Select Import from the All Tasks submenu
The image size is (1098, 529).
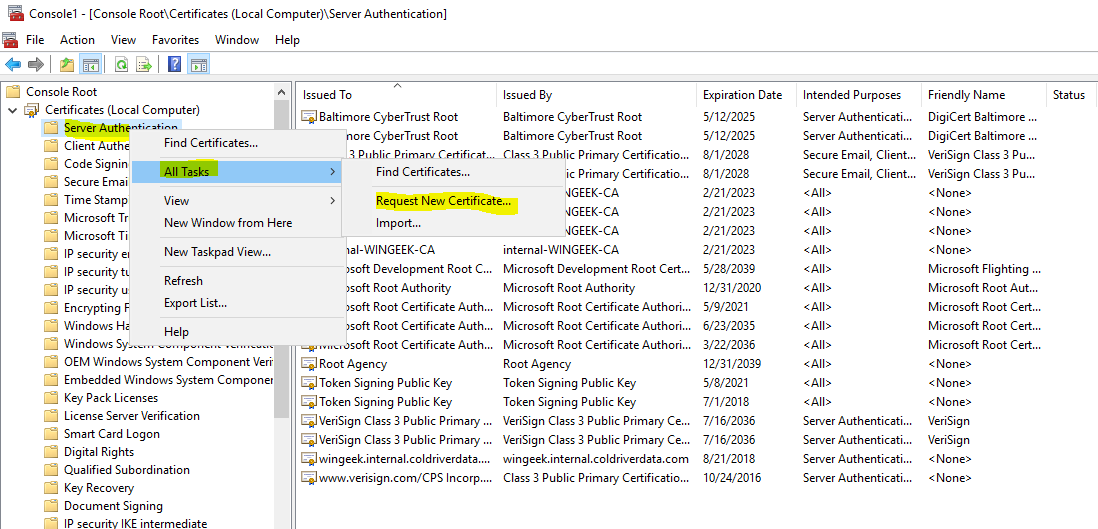click(398, 223)
